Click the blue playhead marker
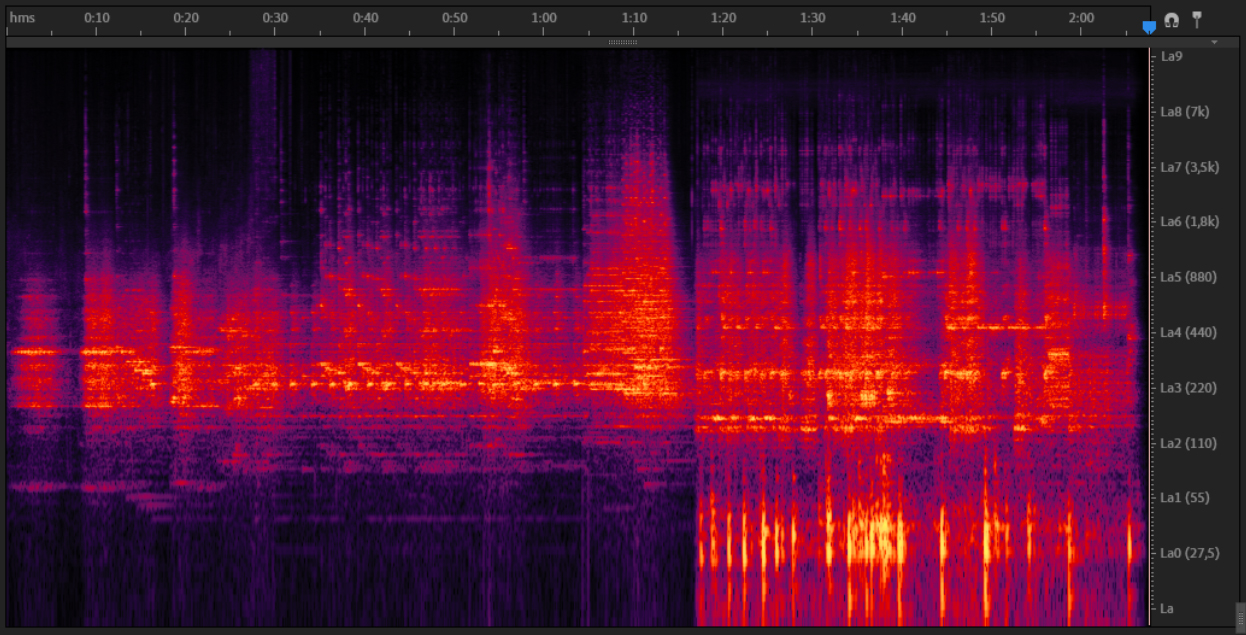 (1149, 27)
